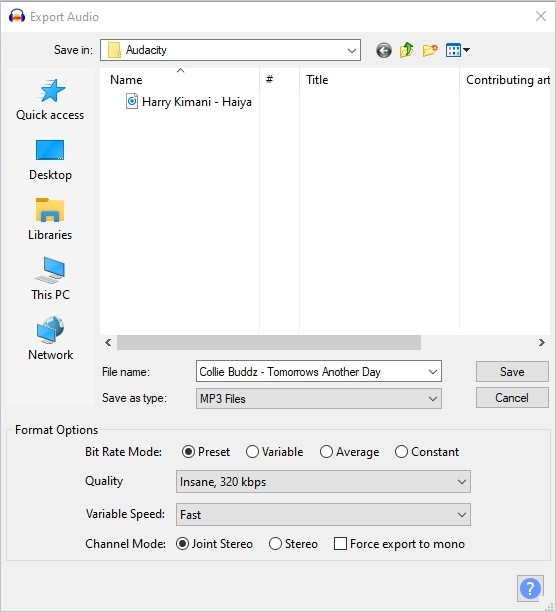Create a new folder
The image size is (556, 612).
pyautogui.click(x=430, y=50)
